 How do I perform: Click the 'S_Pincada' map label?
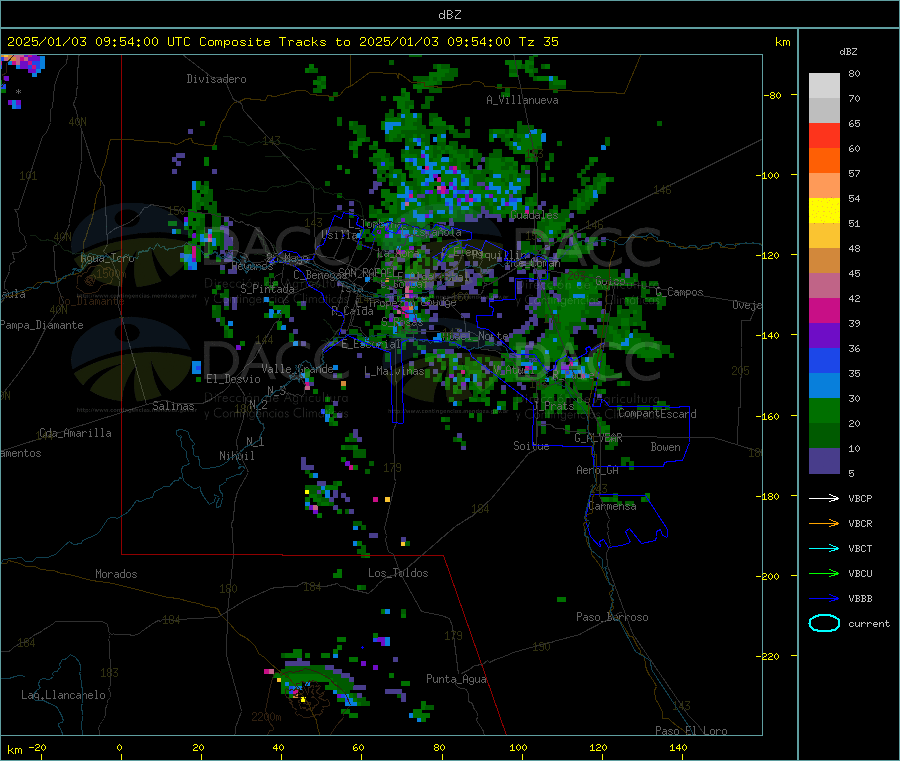[267, 289]
